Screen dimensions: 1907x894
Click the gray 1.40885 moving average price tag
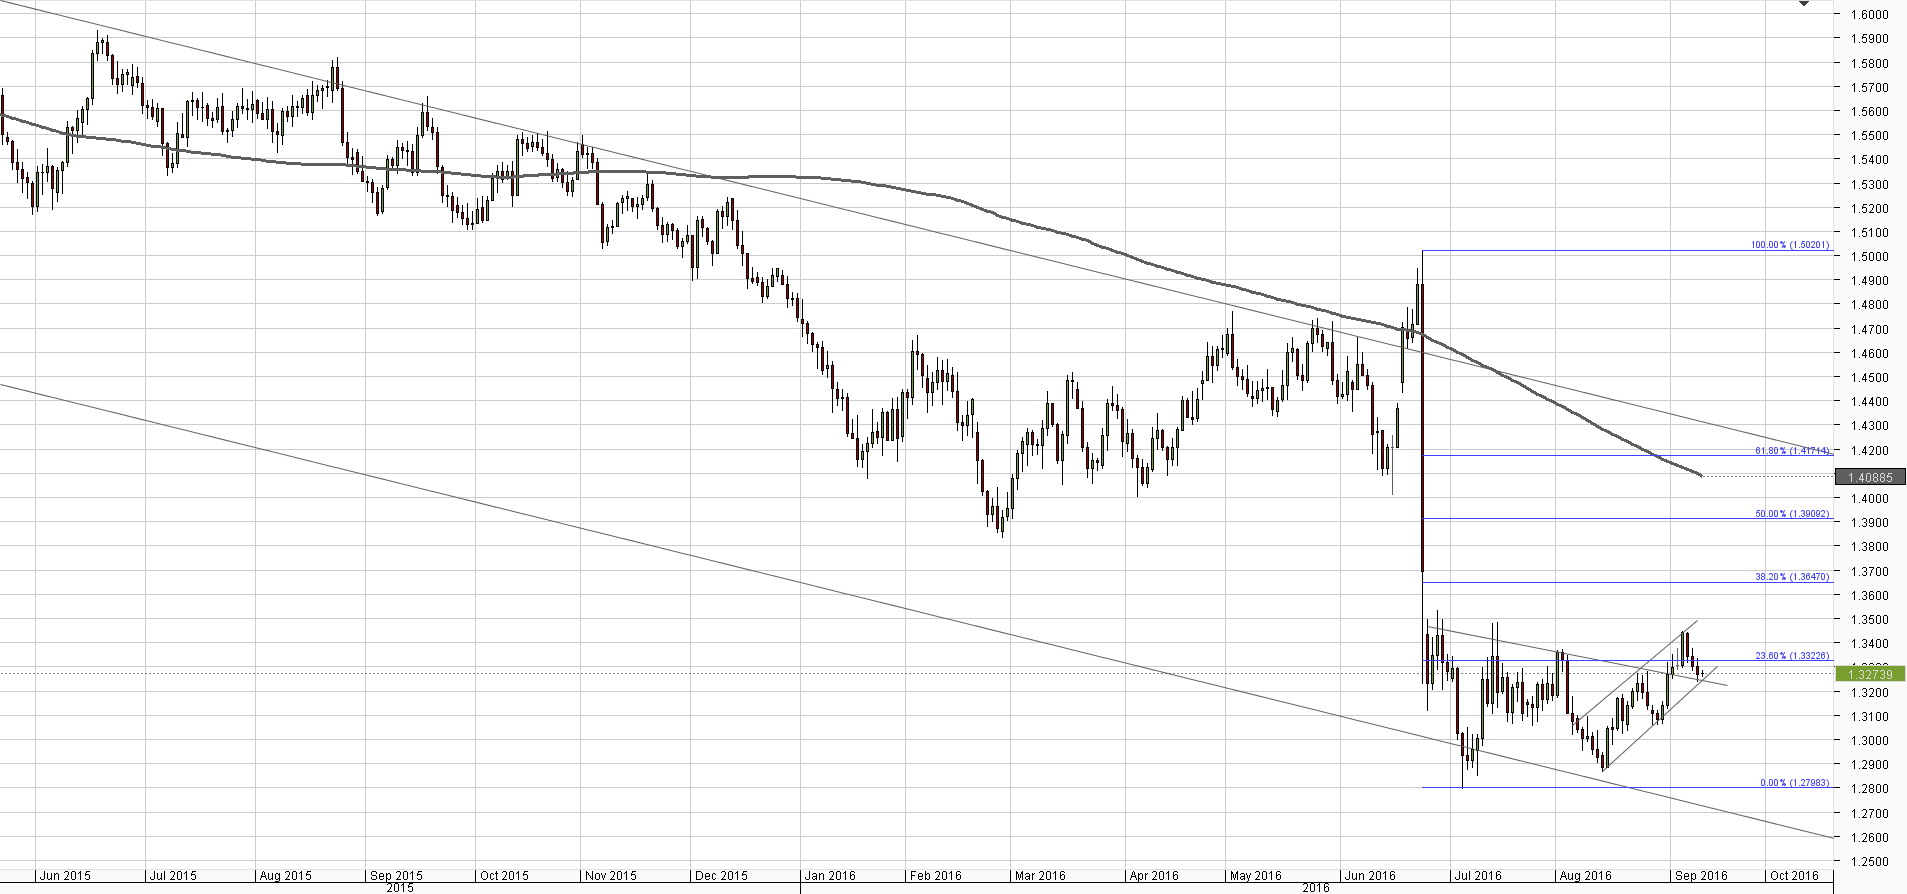click(x=1870, y=478)
